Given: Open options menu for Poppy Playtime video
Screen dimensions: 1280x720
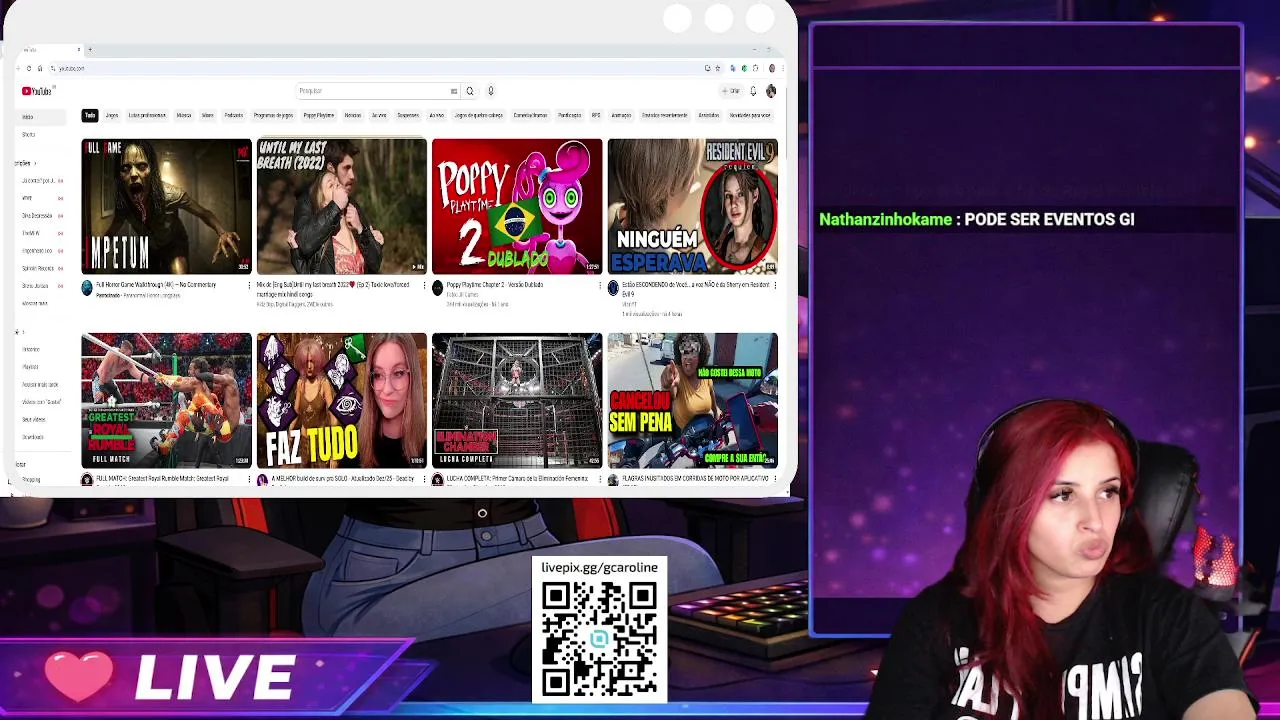Looking at the screenshot, I should (600, 286).
